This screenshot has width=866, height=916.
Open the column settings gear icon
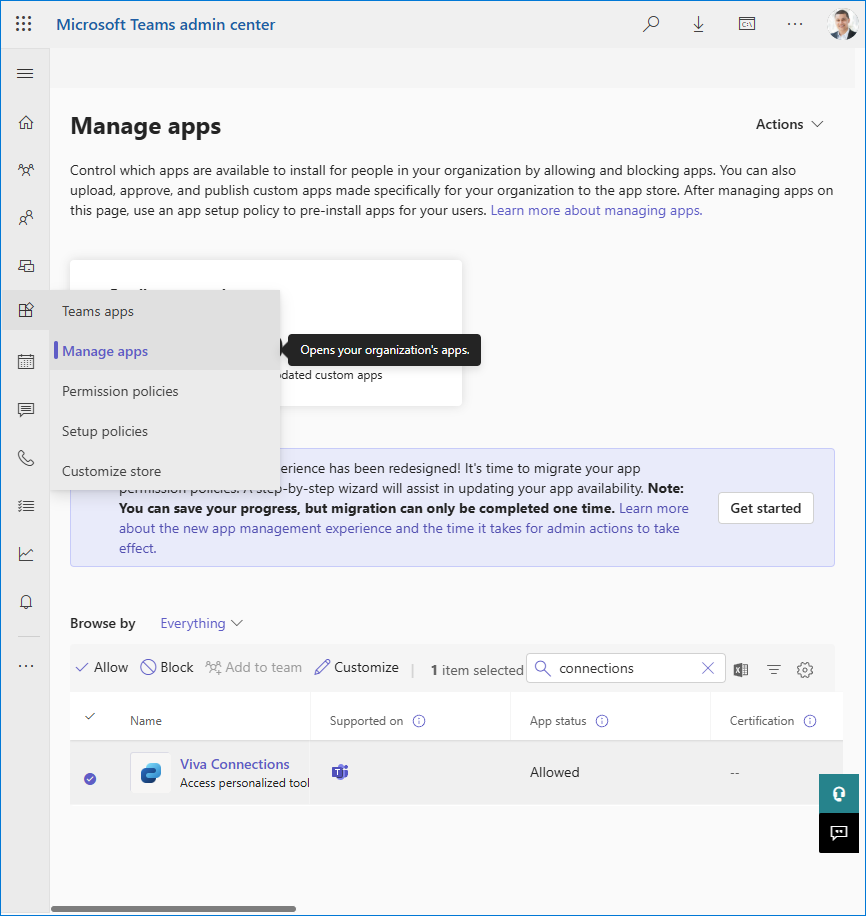pyautogui.click(x=805, y=669)
